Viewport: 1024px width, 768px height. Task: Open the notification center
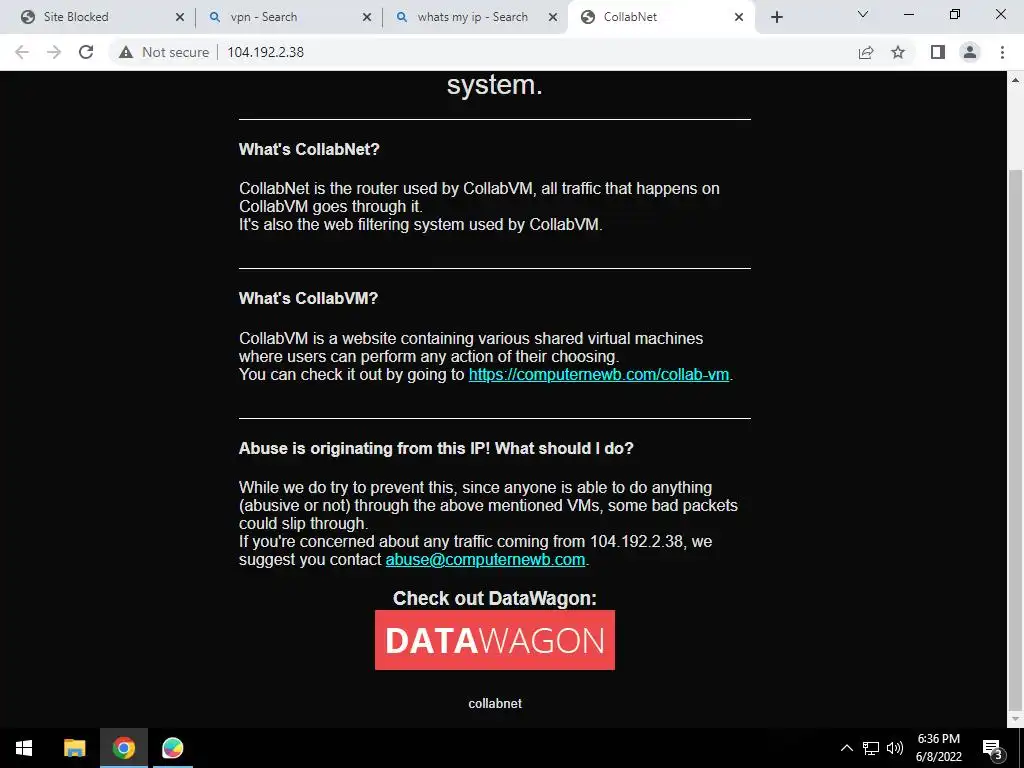tap(992, 748)
